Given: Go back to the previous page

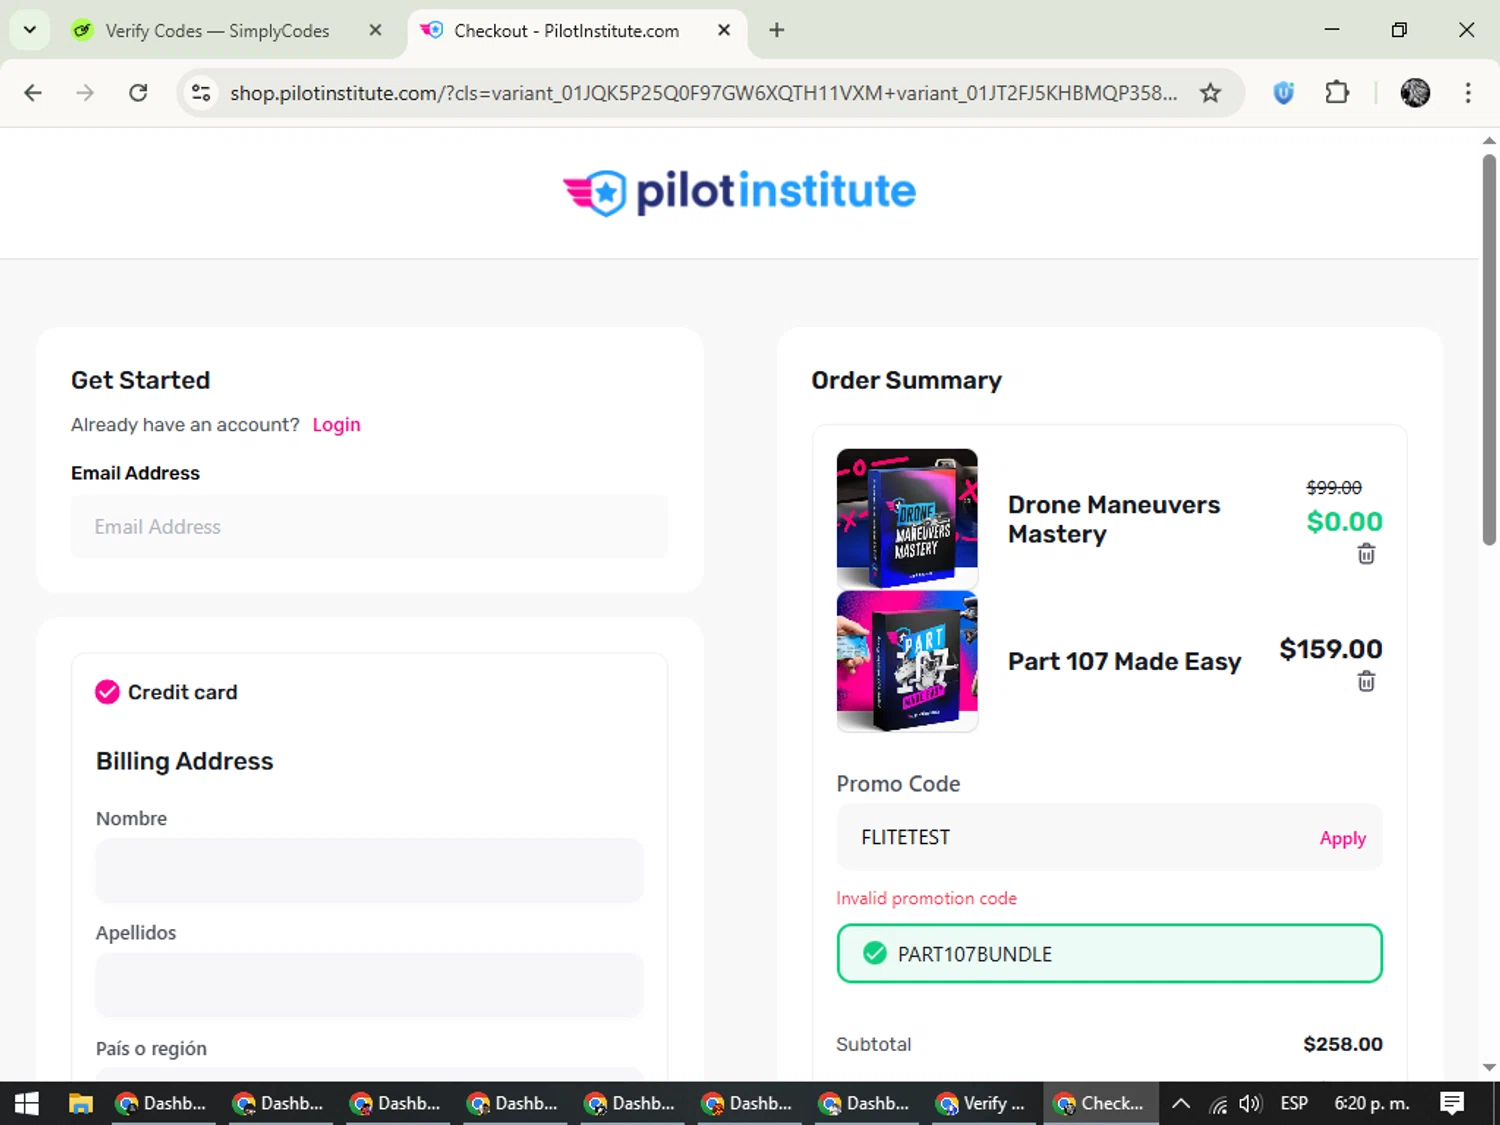Looking at the screenshot, I should coord(33,93).
